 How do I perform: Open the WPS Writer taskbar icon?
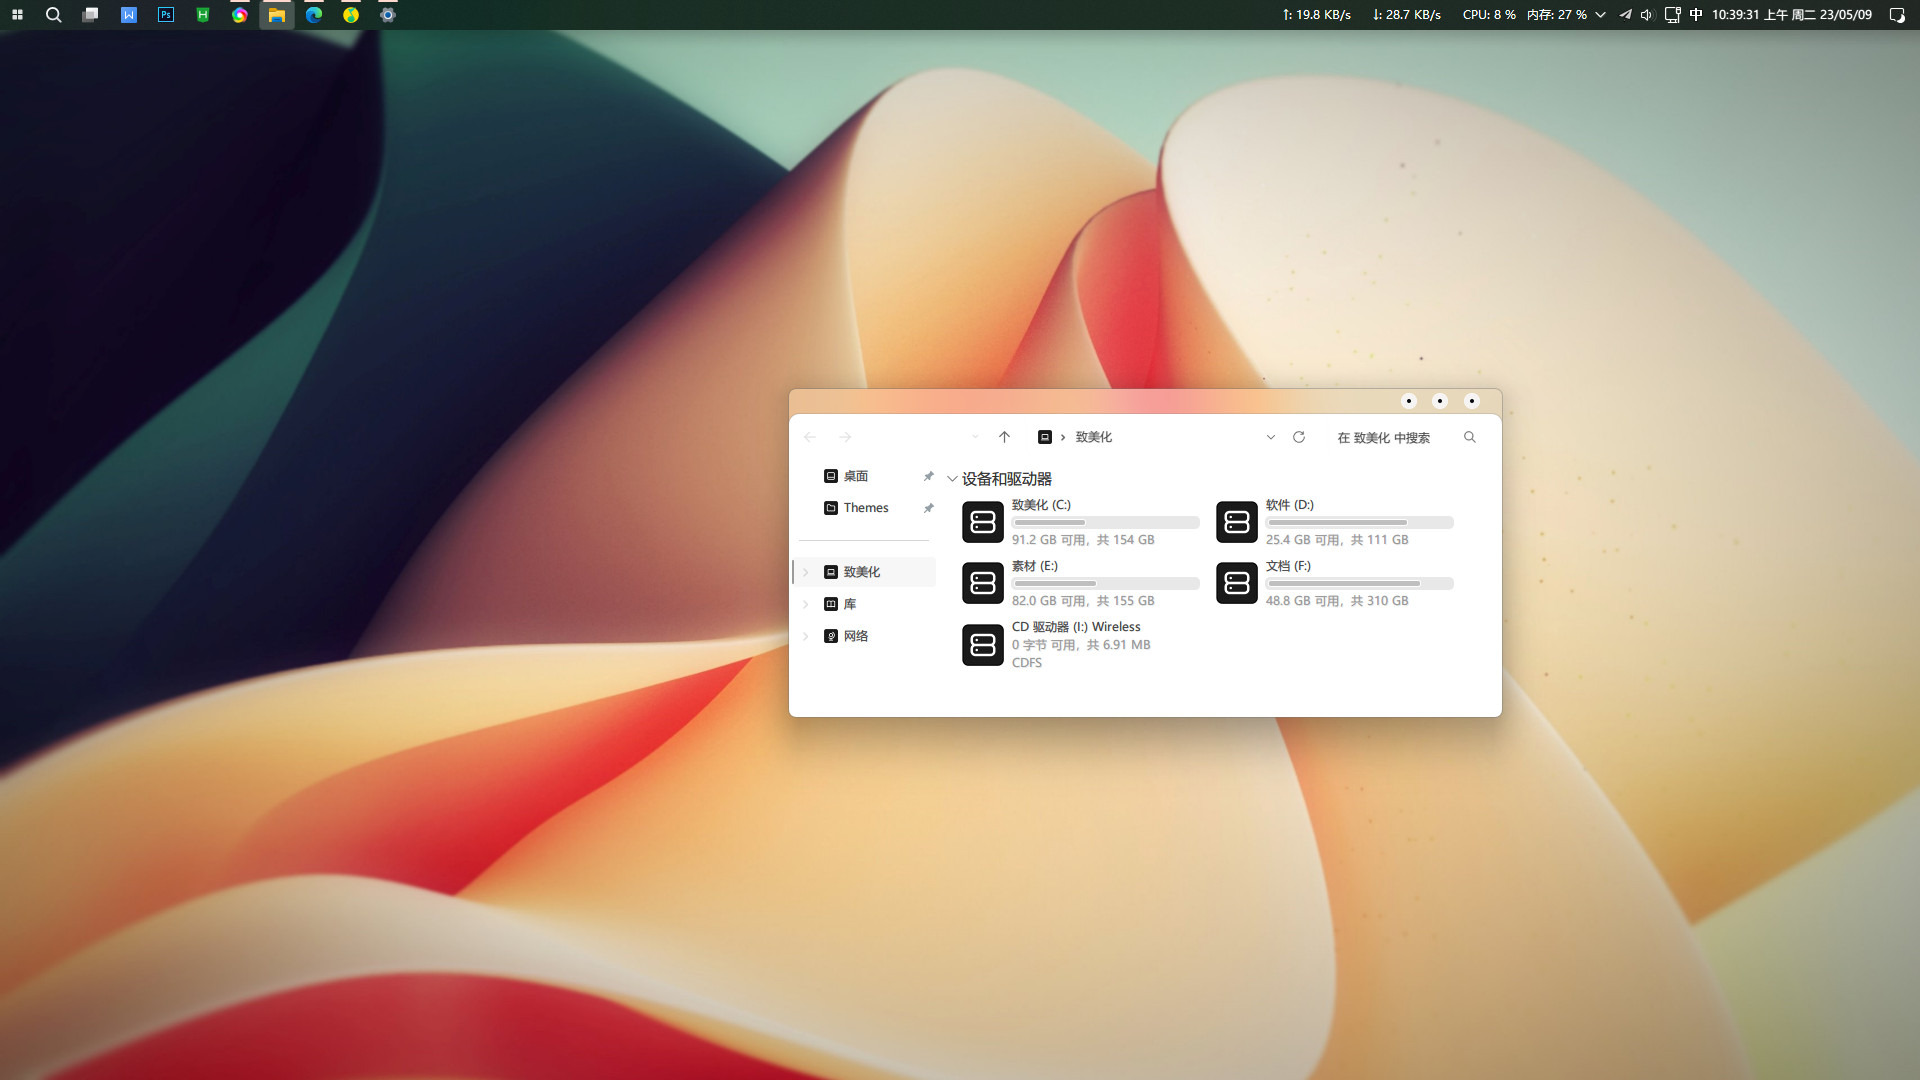coord(129,15)
